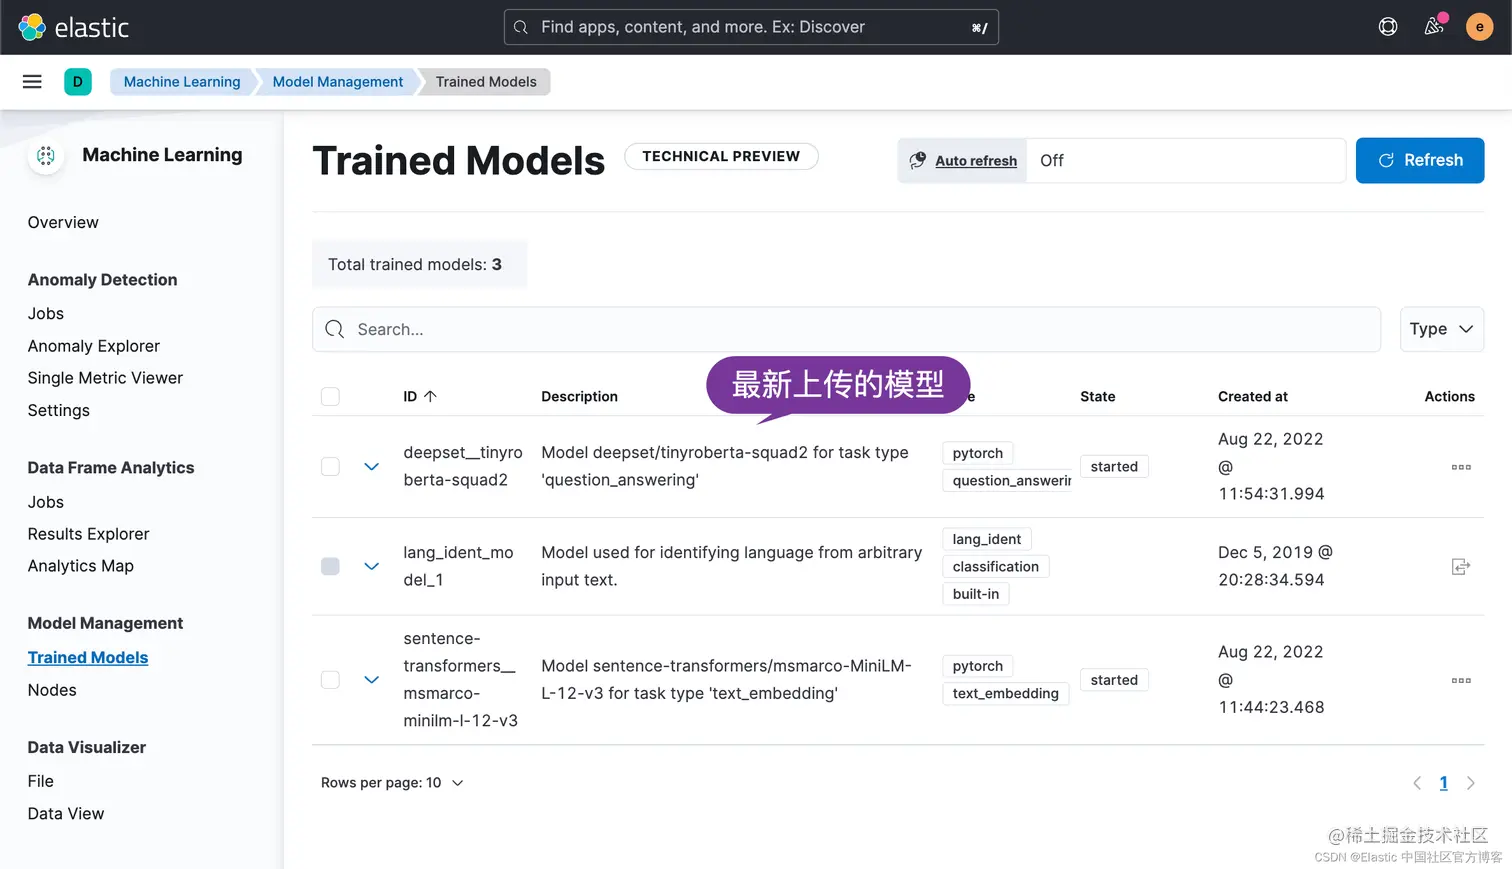The image size is (1512, 869).
Task: Check the deepset_tinyroberta-squad2 row checkbox
Action: [x=330, y=467]
